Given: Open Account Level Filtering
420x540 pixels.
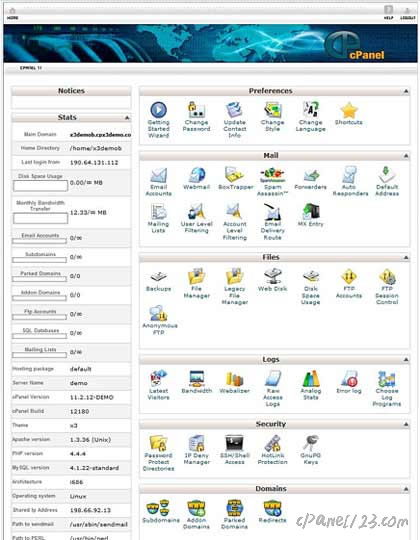Looking at the screenshot, I should click(234, 221).
